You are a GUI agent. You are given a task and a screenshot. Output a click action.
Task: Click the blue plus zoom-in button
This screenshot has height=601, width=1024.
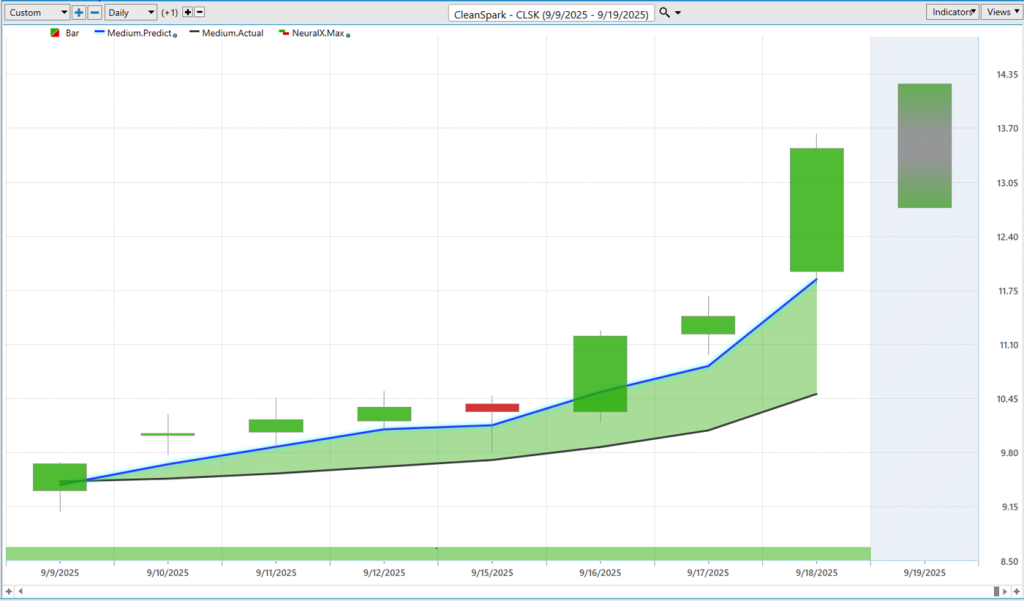(x=79, y=13)
